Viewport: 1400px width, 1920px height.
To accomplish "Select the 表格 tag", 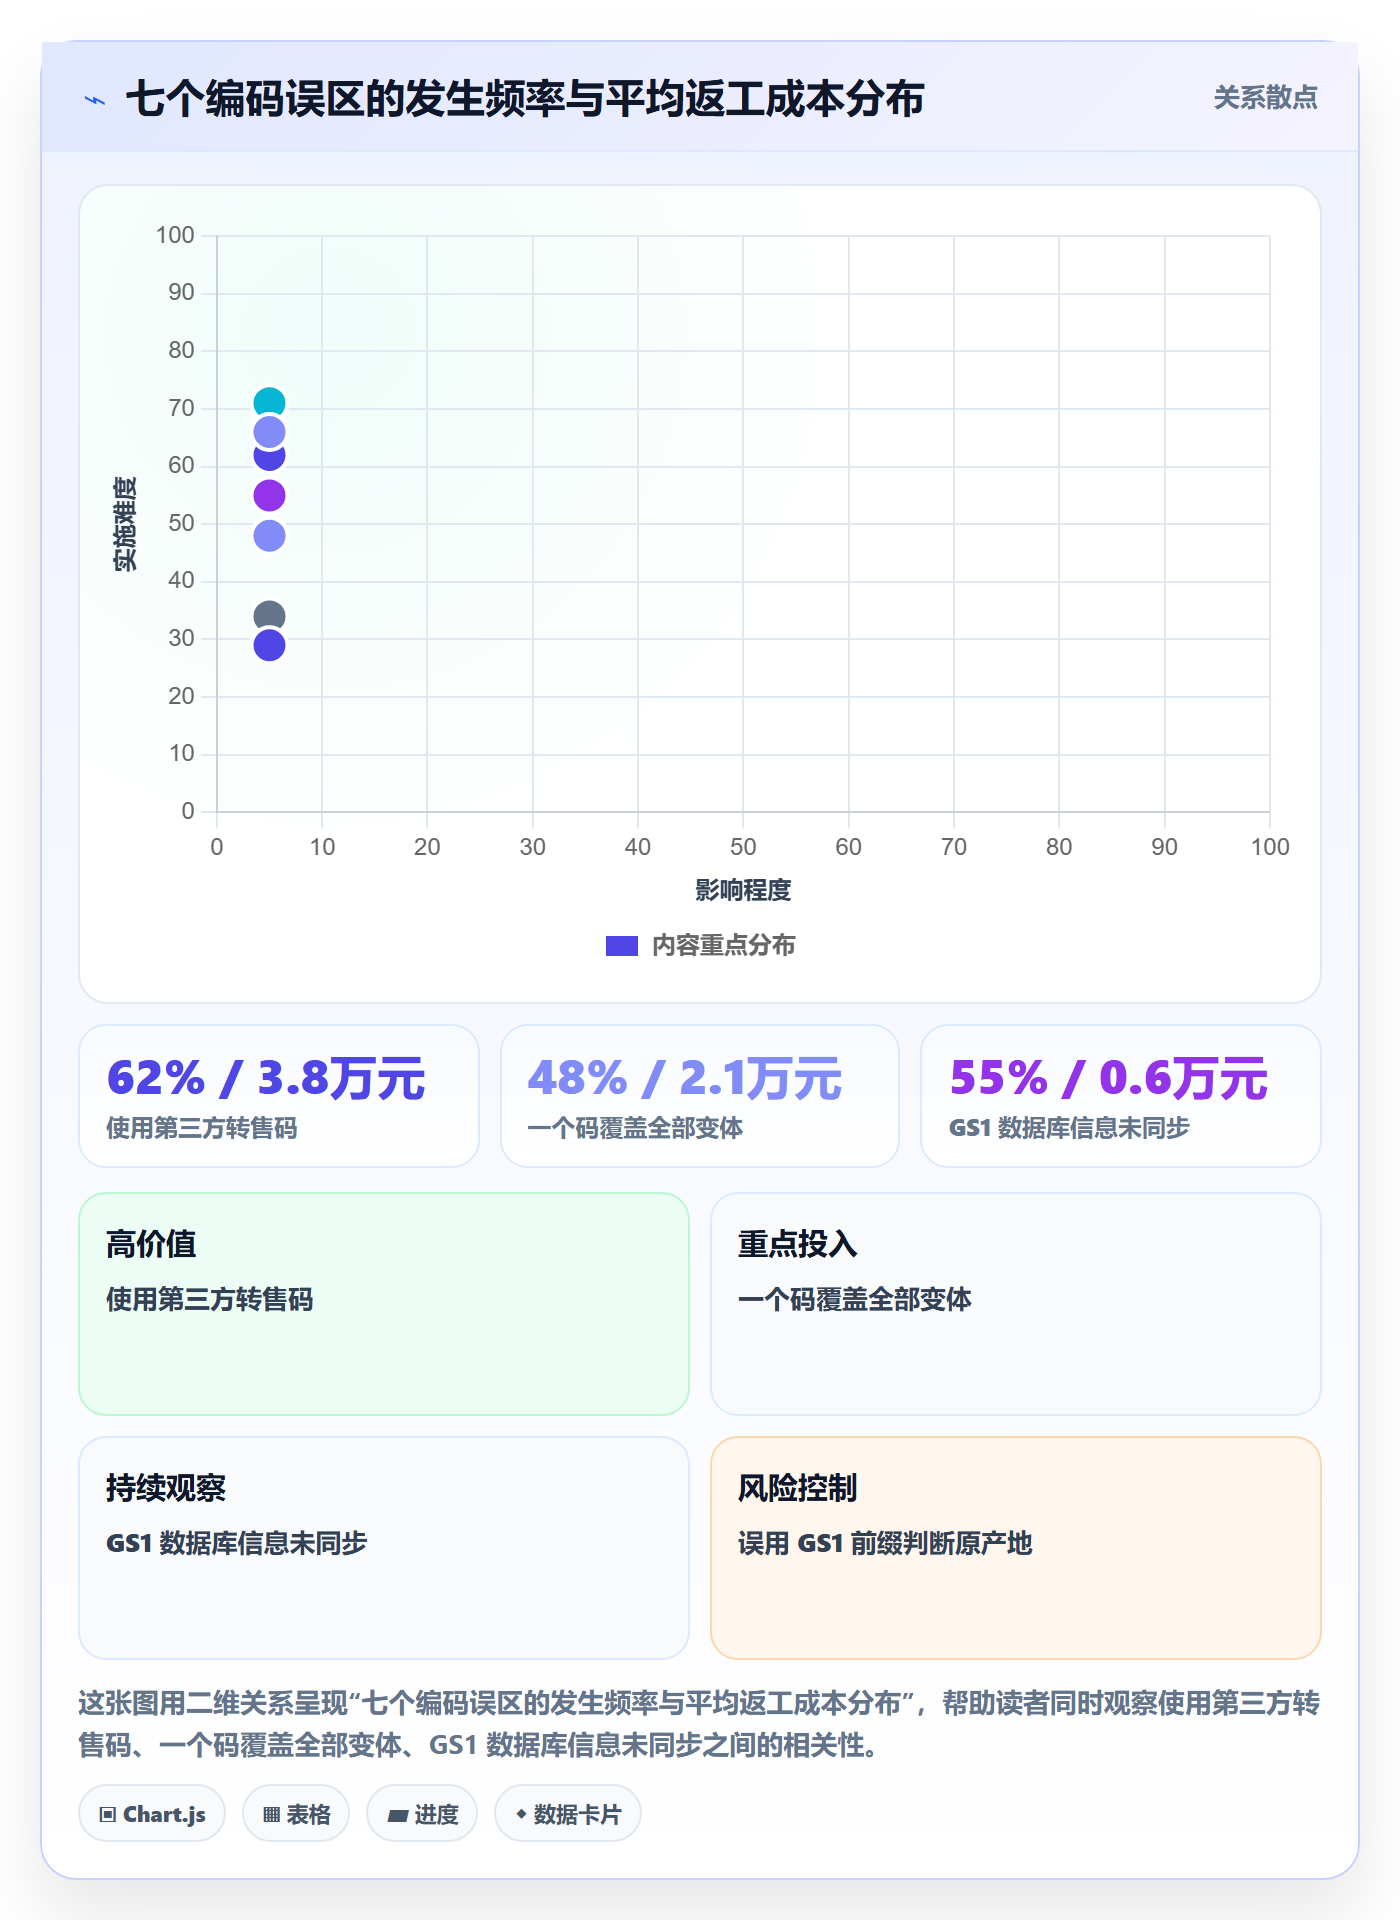I will point(296,1814).
